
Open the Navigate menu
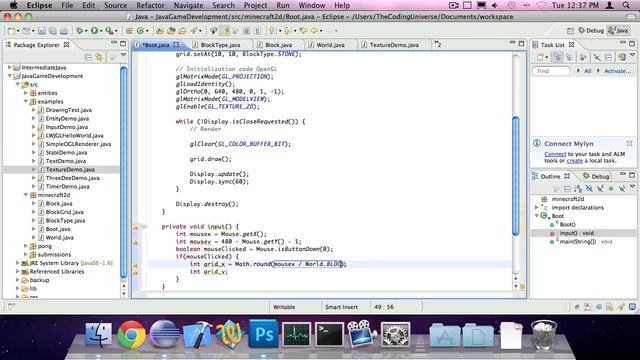(x=188, y=5)
